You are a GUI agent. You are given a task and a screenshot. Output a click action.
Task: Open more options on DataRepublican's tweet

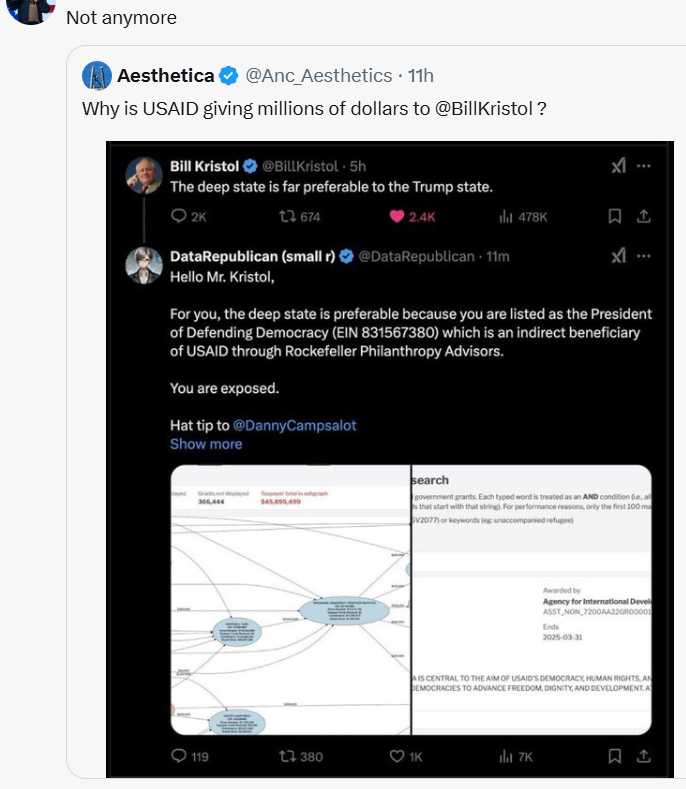(x=644, y=256)
